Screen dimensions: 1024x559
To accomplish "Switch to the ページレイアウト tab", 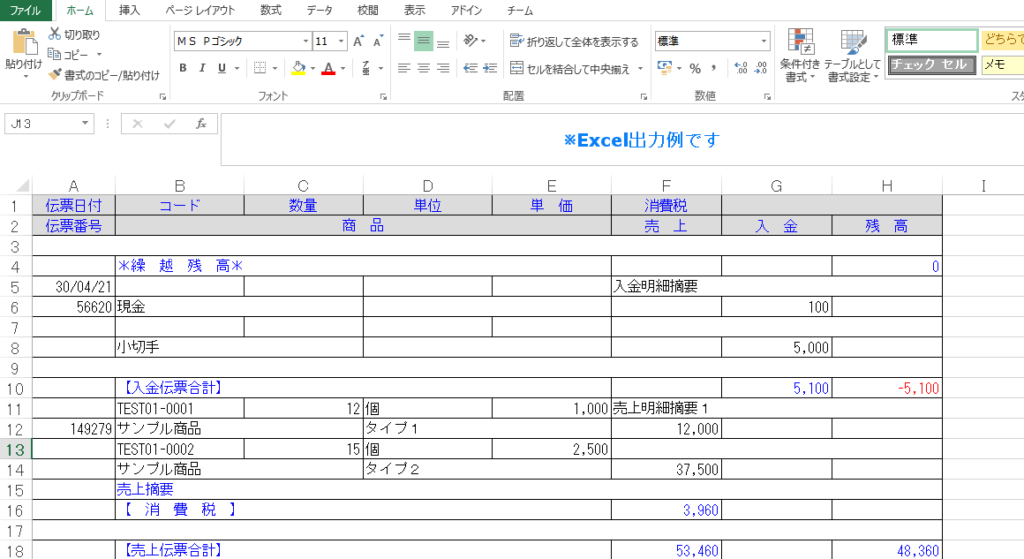I will pos(200,10).
